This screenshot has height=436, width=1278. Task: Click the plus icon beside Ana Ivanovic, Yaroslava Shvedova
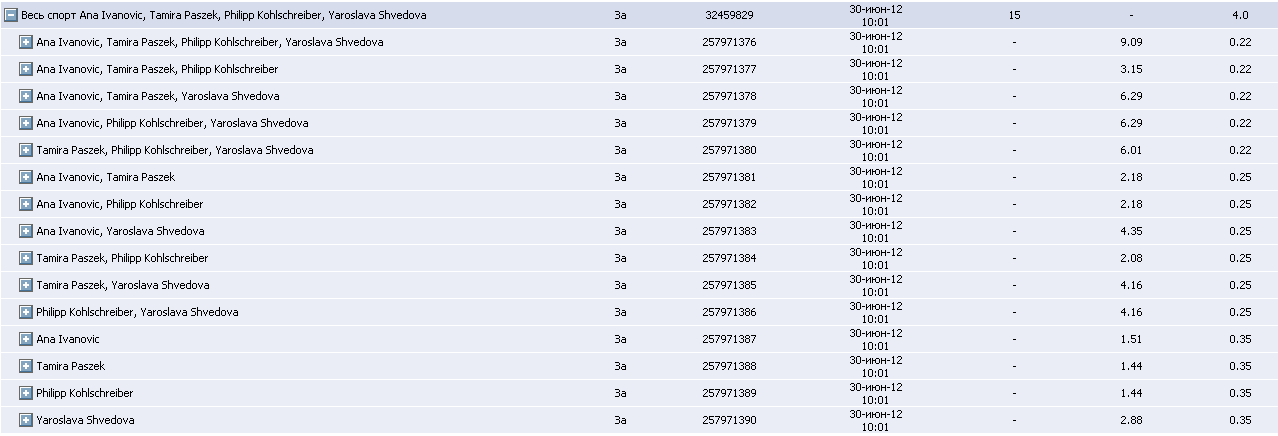[26, 232]
